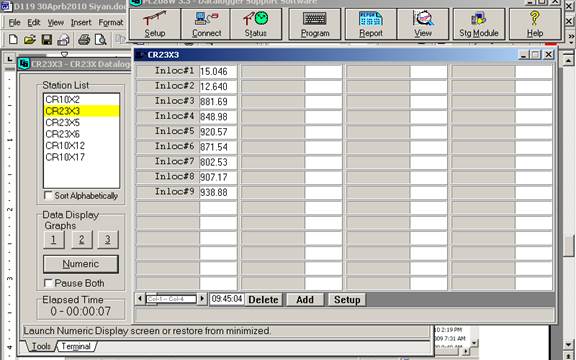Toggle the Pause Both checkbox

(x=48, y=283)
